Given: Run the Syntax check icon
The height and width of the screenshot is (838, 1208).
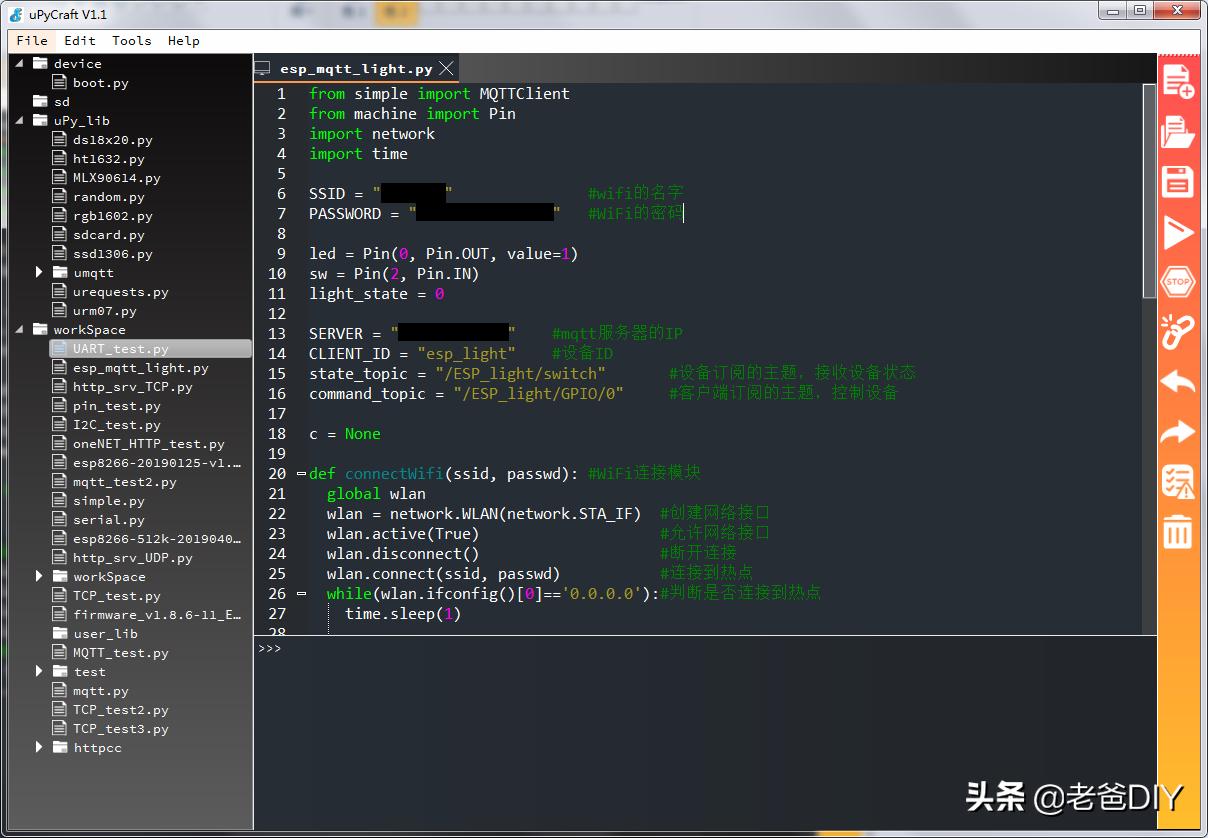Looking at the screenshot, I should pyautogui.click(x=1178, y=481).
